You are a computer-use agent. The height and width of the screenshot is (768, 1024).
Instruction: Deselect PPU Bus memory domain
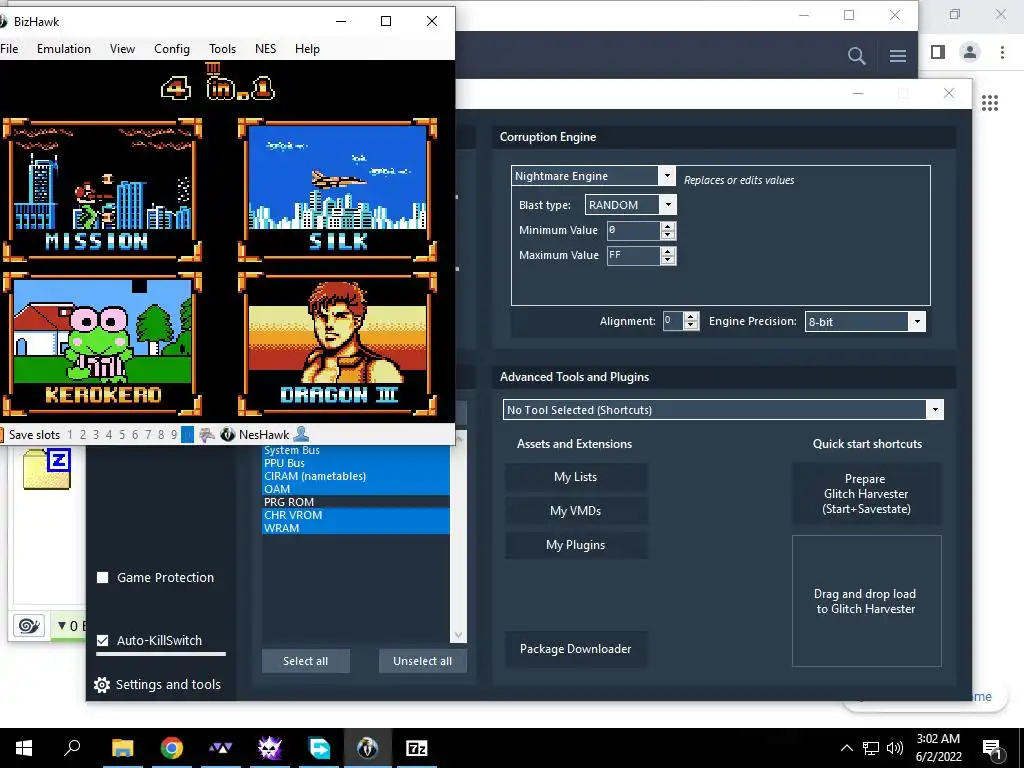pyautogui.click(x=355, y=463)
